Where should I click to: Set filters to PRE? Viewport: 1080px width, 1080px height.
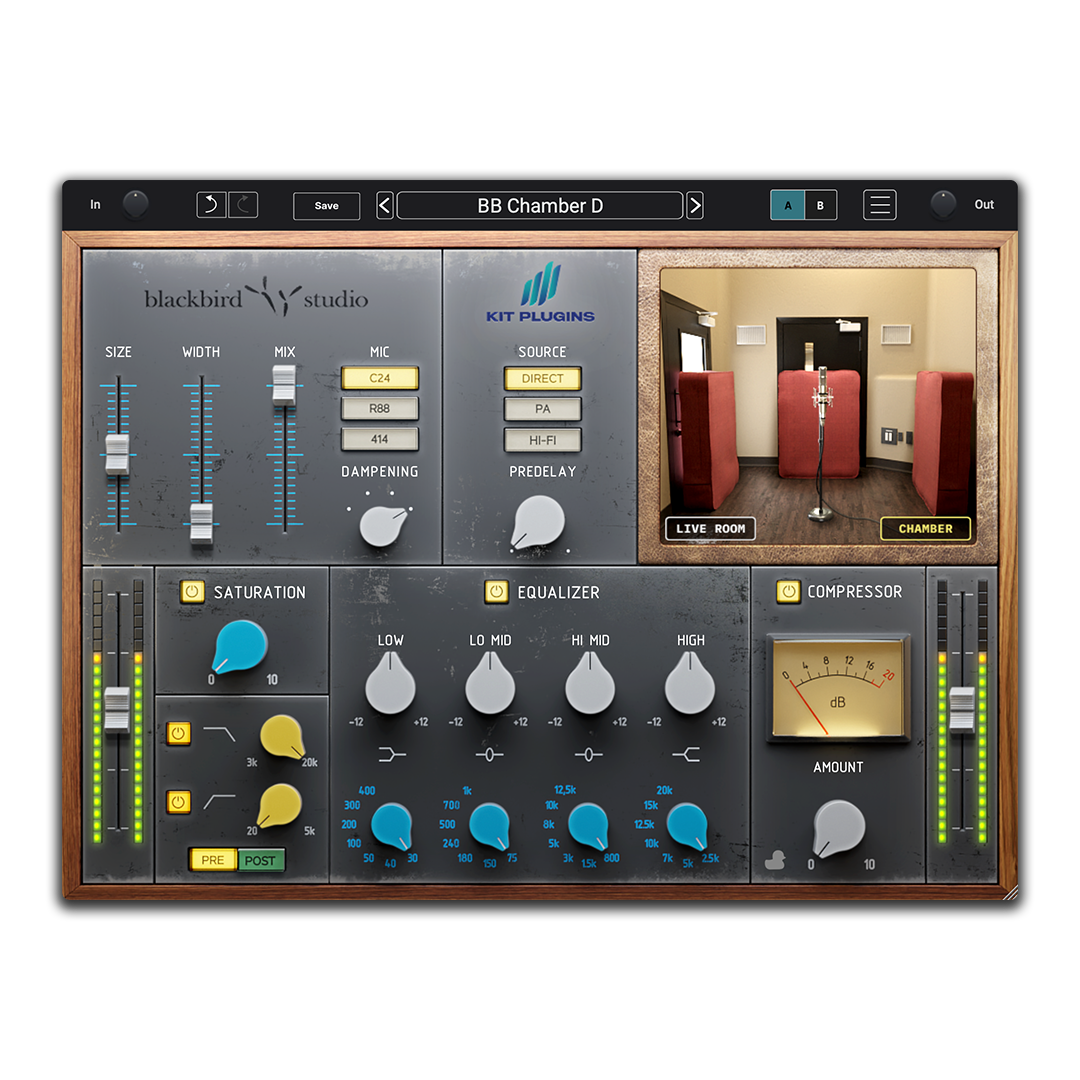[x=213, y=860]
